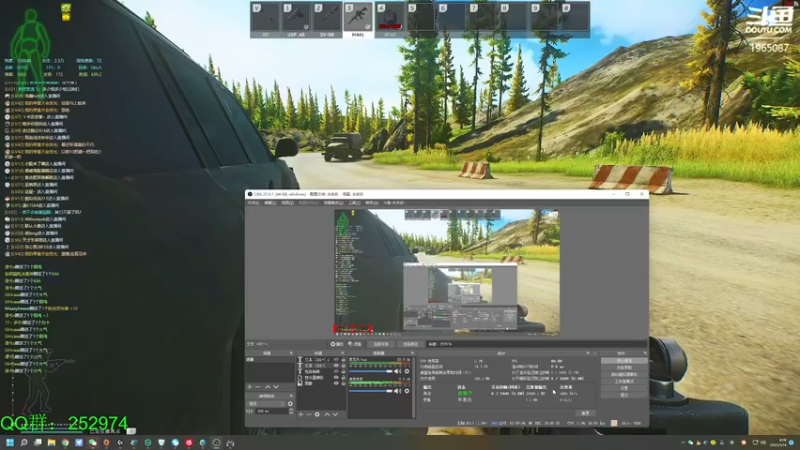The image size is (800, 450).
Task: Click the text field containing 252974
Action: click(536, 344)
